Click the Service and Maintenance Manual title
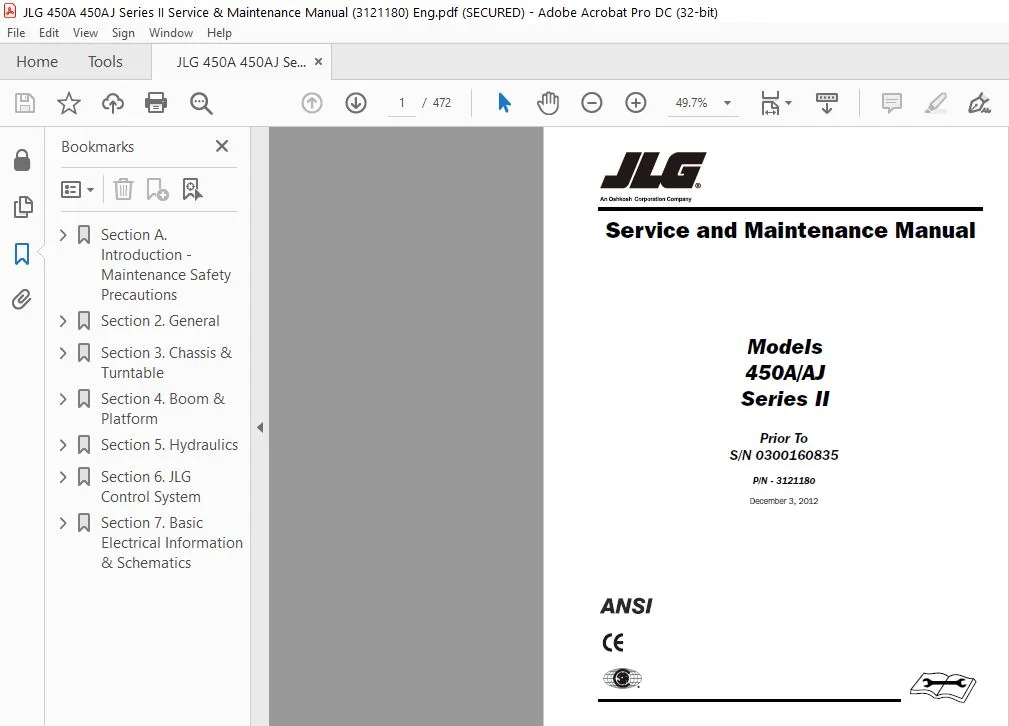This screenshot has width=1009, height=726. pos(790,230)
